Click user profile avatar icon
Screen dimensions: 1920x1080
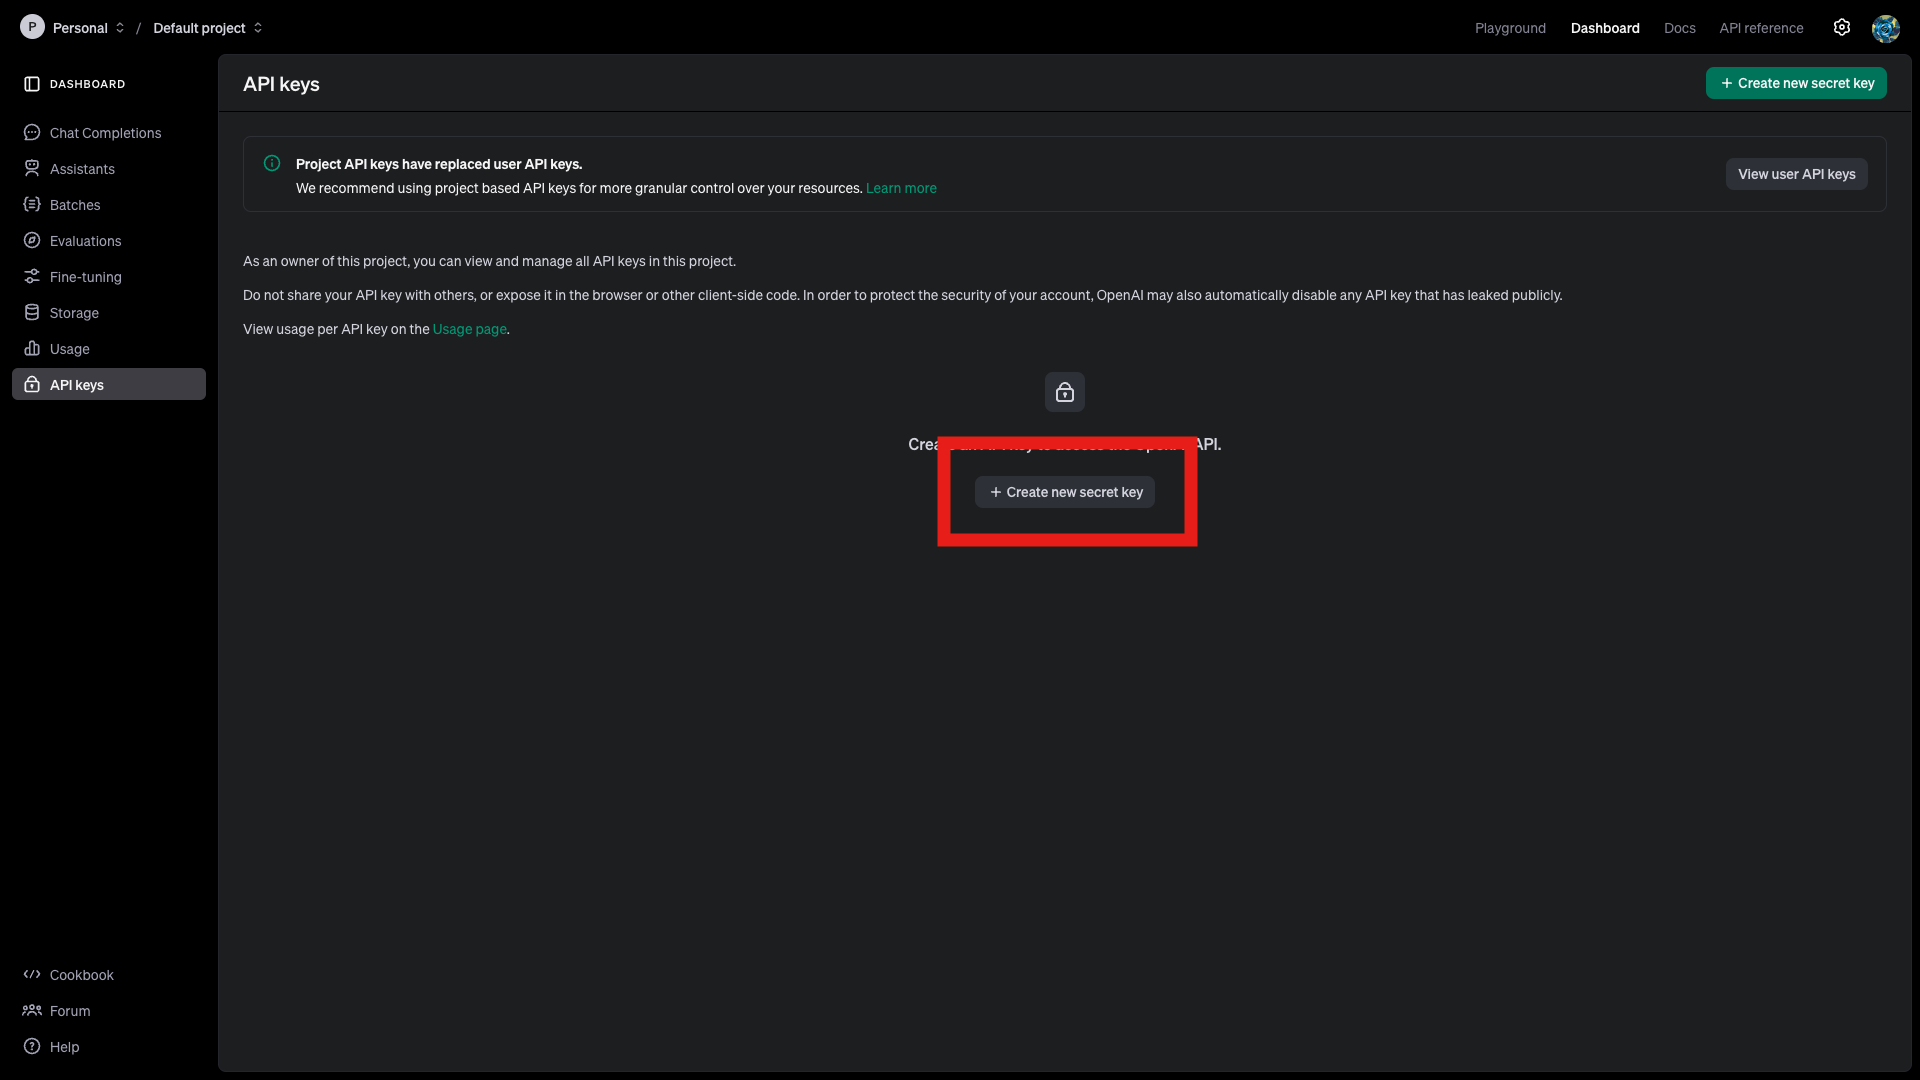1884,28
